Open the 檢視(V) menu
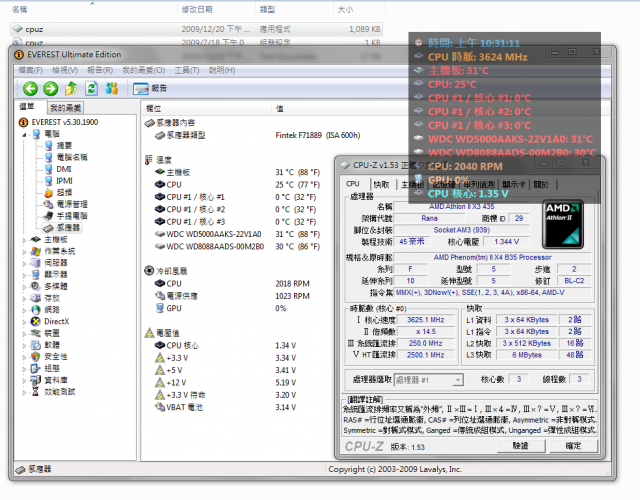Image resolution: width=640 pixels, height=500 pixels. pyautogui.click(x=65, y=70)
